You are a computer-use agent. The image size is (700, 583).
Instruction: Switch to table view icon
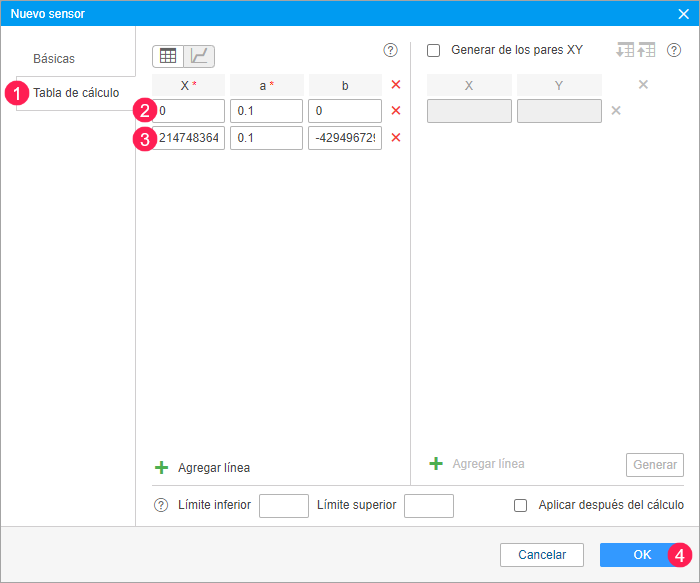click(x=168, y=56)
